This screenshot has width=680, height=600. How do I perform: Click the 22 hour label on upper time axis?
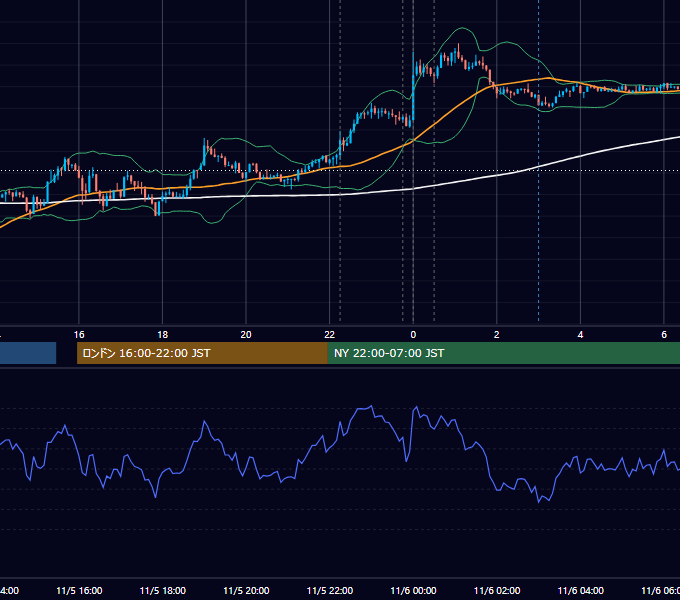point(330,335)
